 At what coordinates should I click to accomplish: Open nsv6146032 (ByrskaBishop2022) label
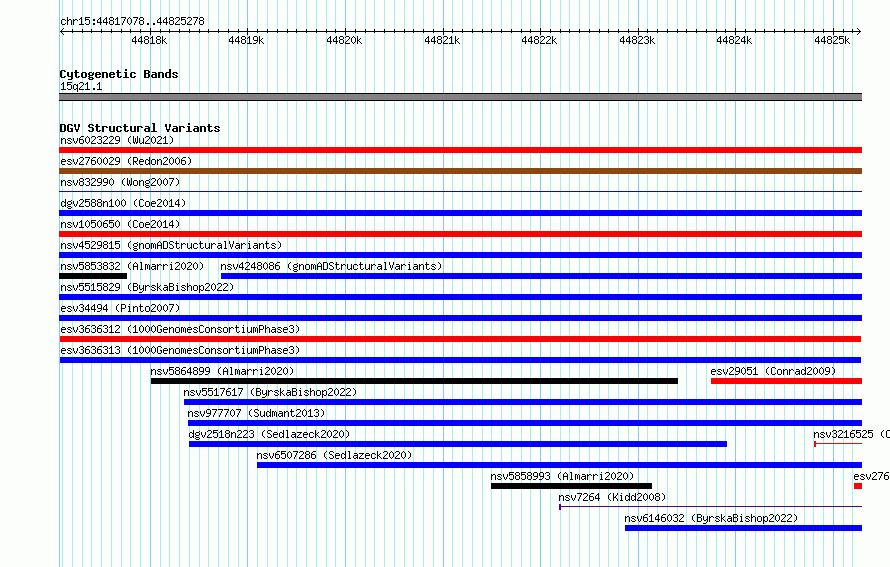point(711,518)
